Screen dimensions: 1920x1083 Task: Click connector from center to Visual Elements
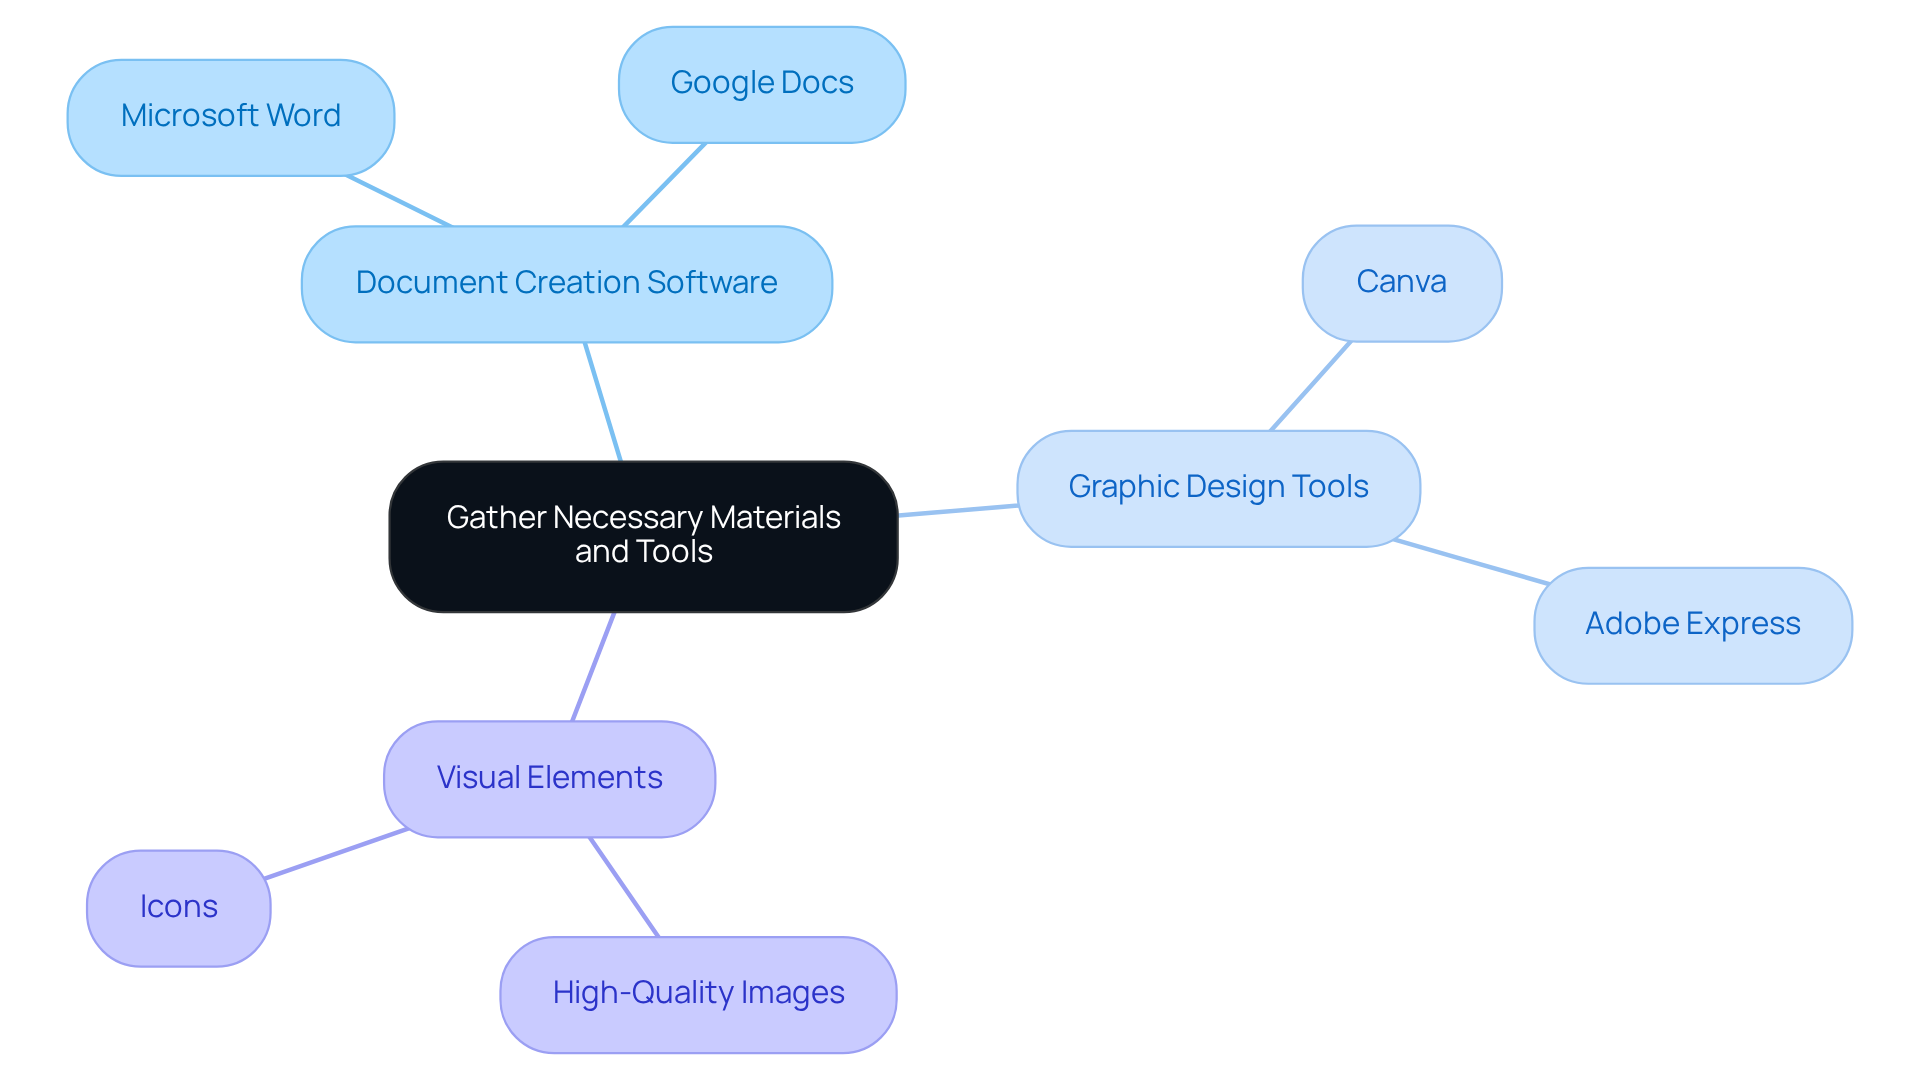pyautogui.click(x=593, y=666)
